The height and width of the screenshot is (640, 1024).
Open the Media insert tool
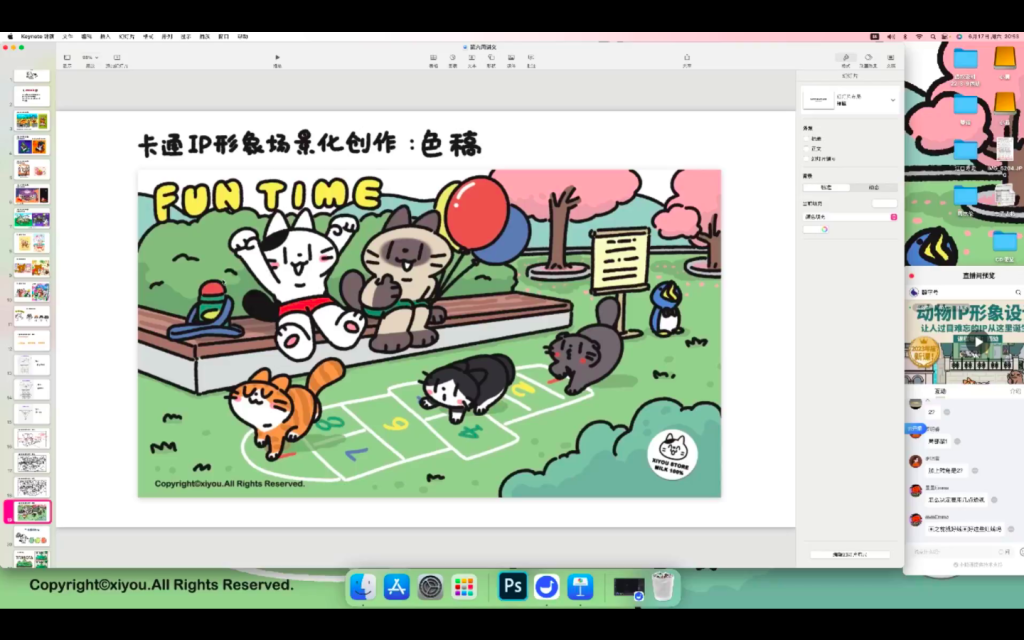pos(511,58)
